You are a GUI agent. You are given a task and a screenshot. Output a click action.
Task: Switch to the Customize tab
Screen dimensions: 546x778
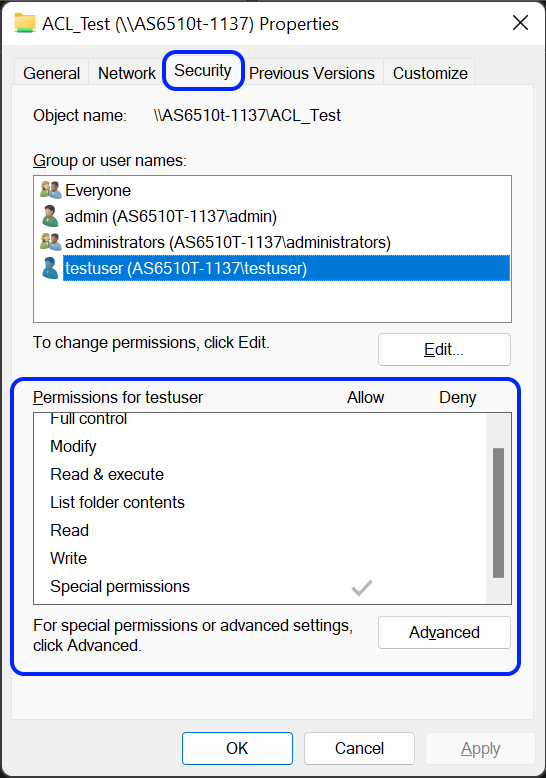tap(430, 73)
